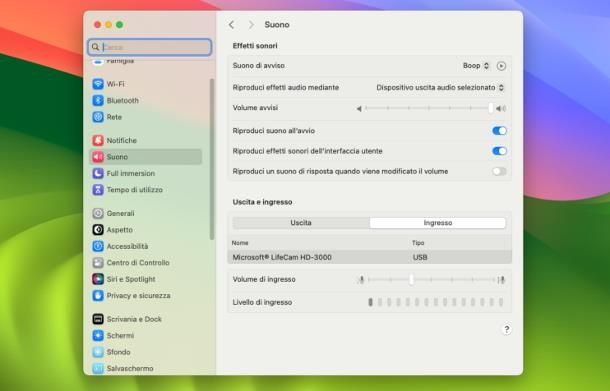Open Siri e Spotlight icon

[98, 279]
